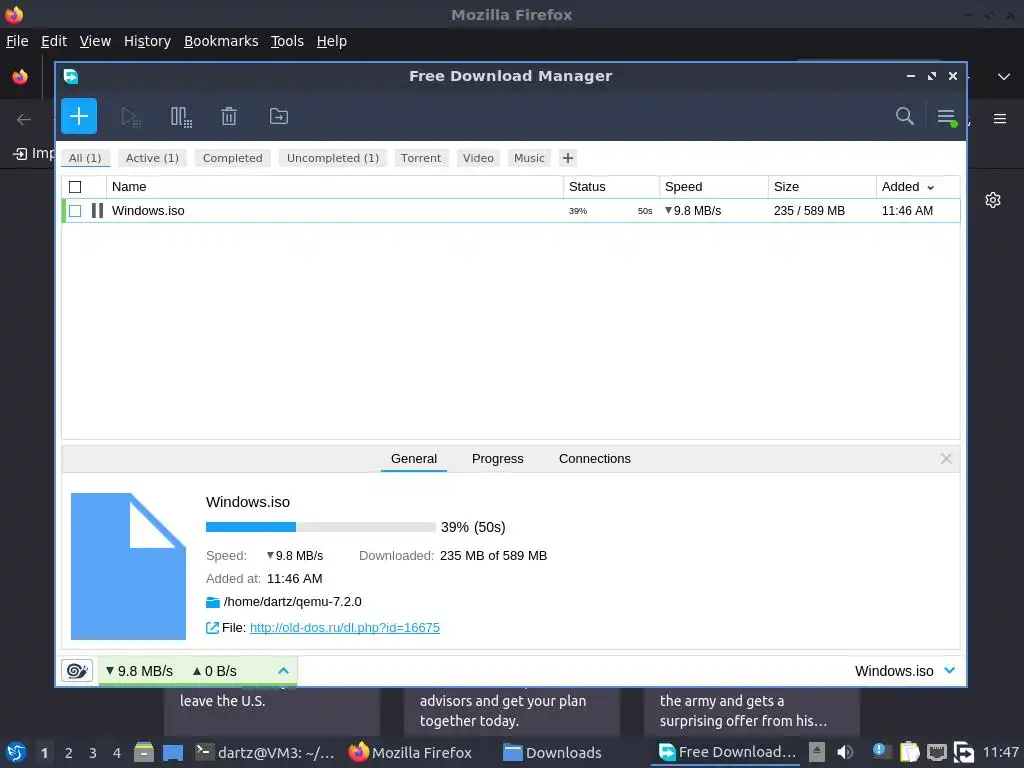Screen dimensions: 1024x768
Task: Add a new download with the plus button
Action: tap(79, 116)
